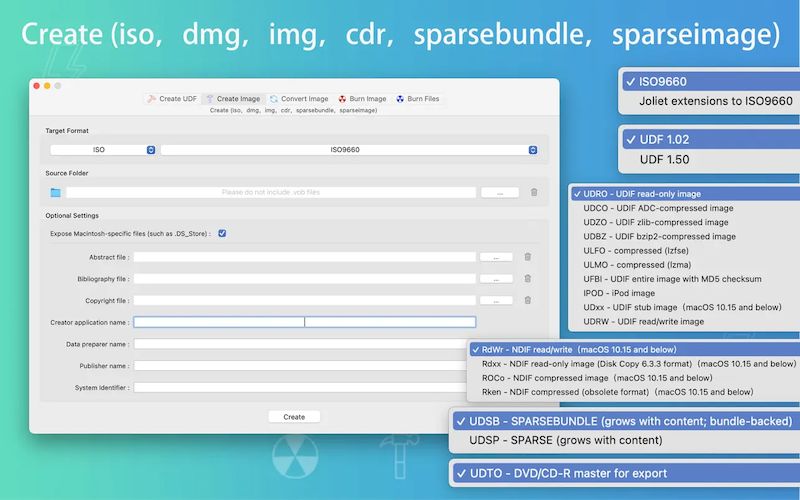Browse for a Bibliography file
The image size is (800, 500).
point(496,279)
